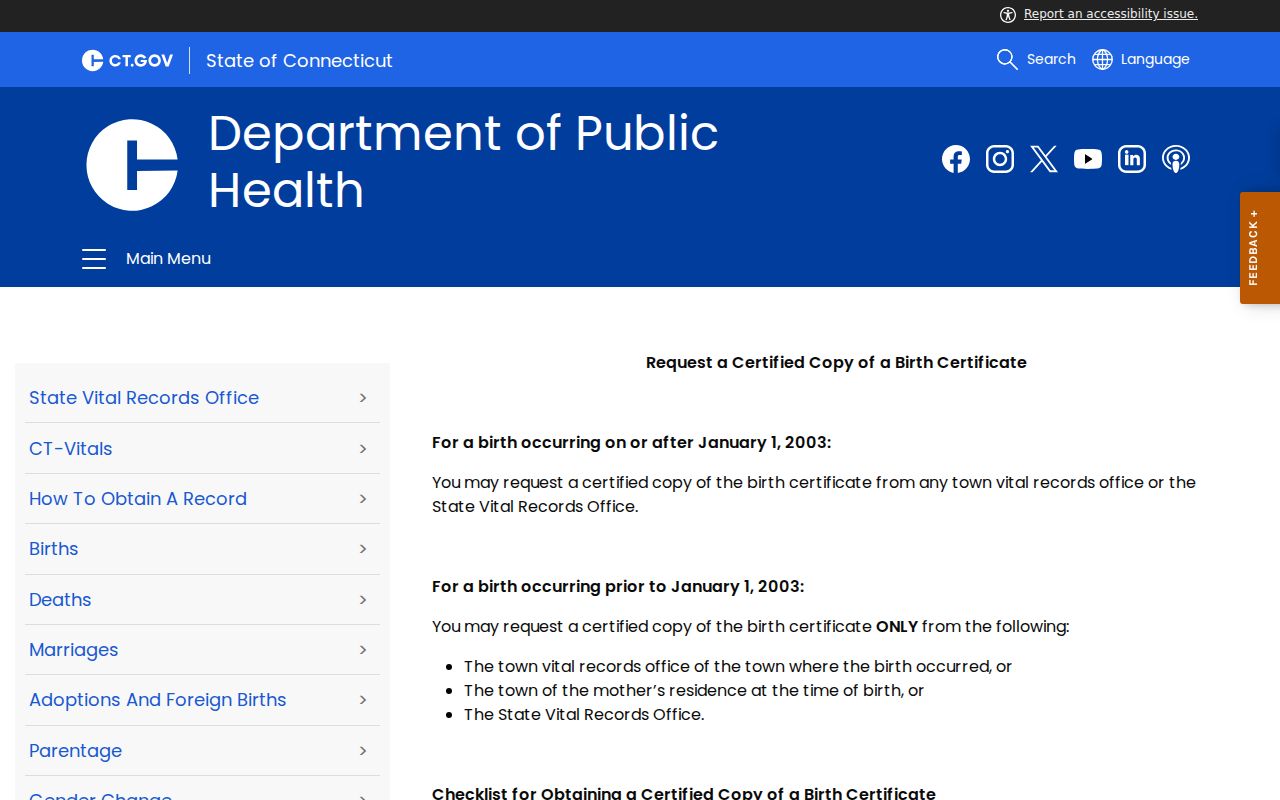Open the Feedback side tab

tap(1260, 248)
